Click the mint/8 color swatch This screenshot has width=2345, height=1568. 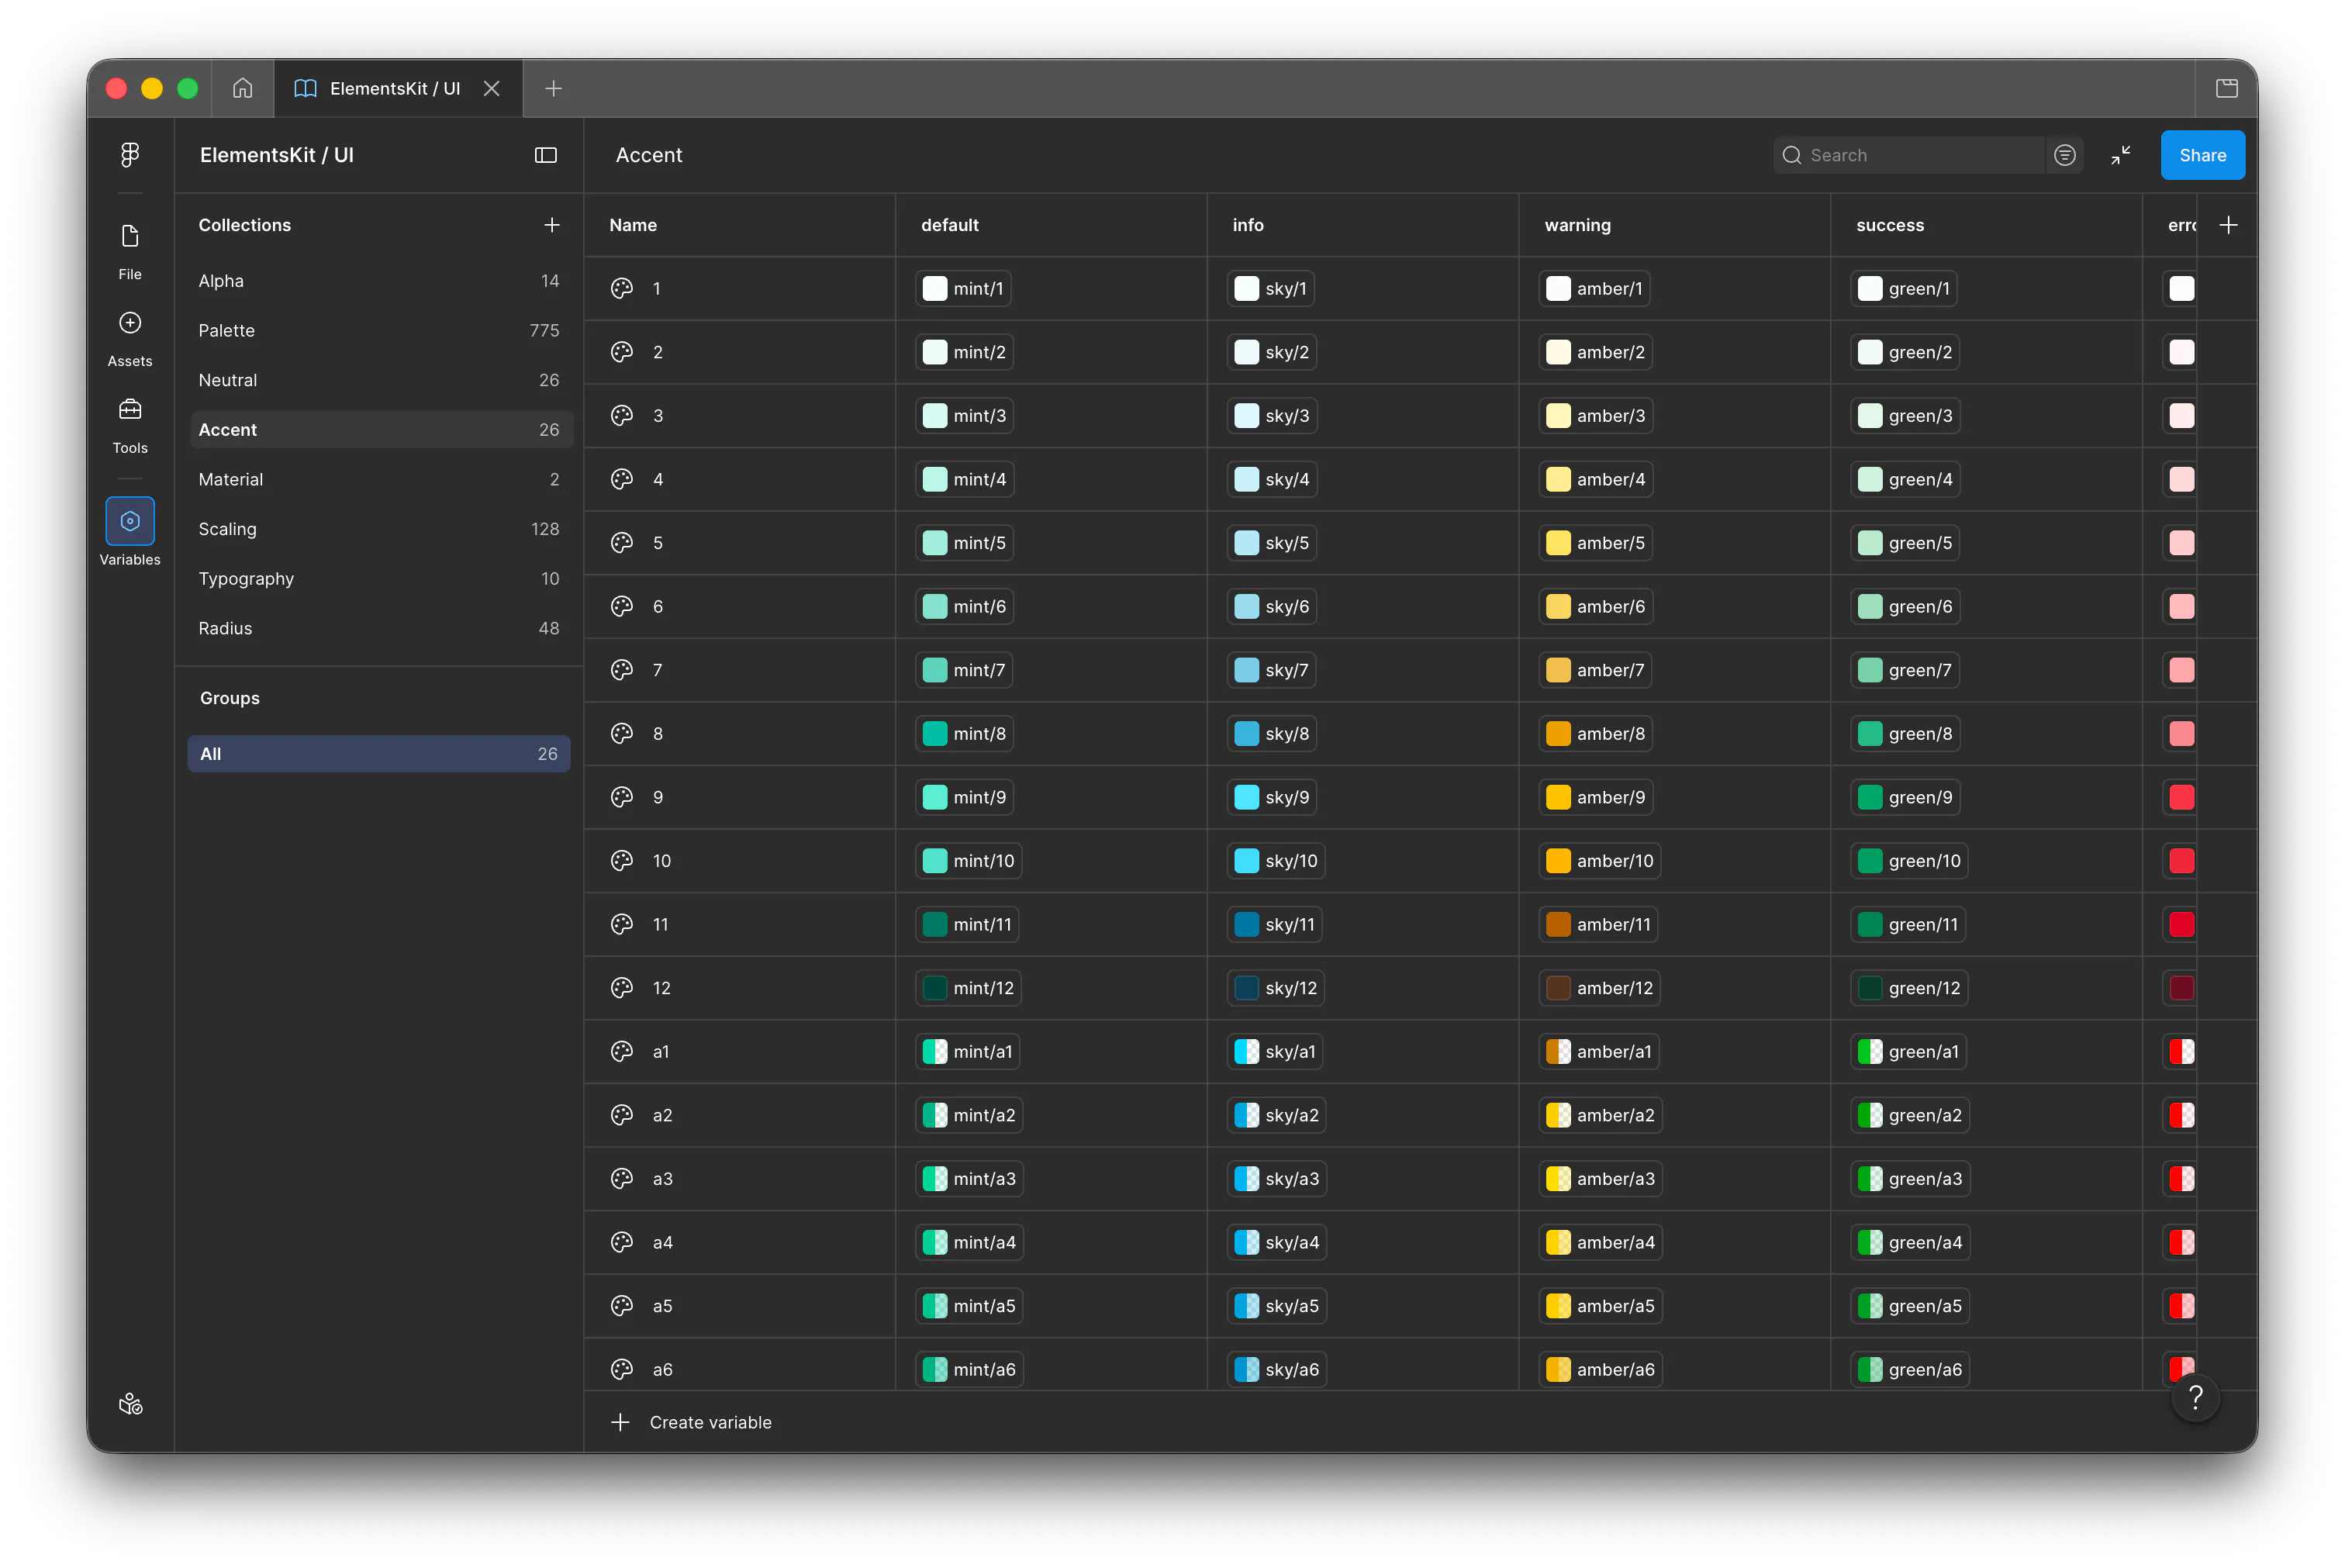[934, 733]
